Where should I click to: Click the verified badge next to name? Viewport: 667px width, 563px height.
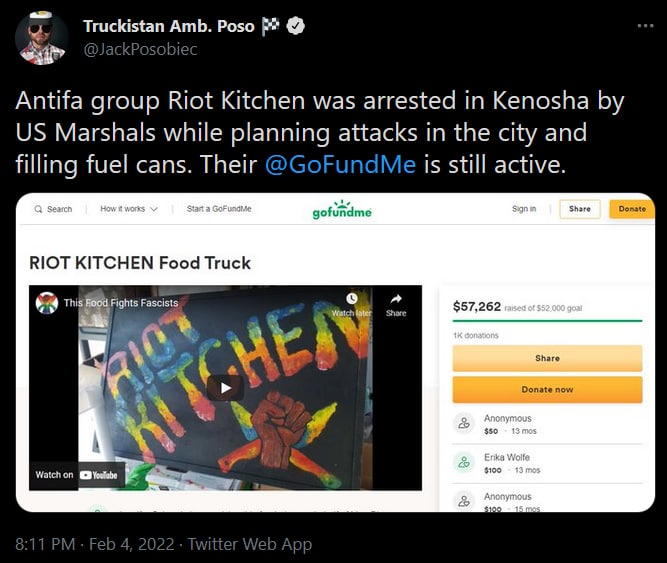coord(296,27)
